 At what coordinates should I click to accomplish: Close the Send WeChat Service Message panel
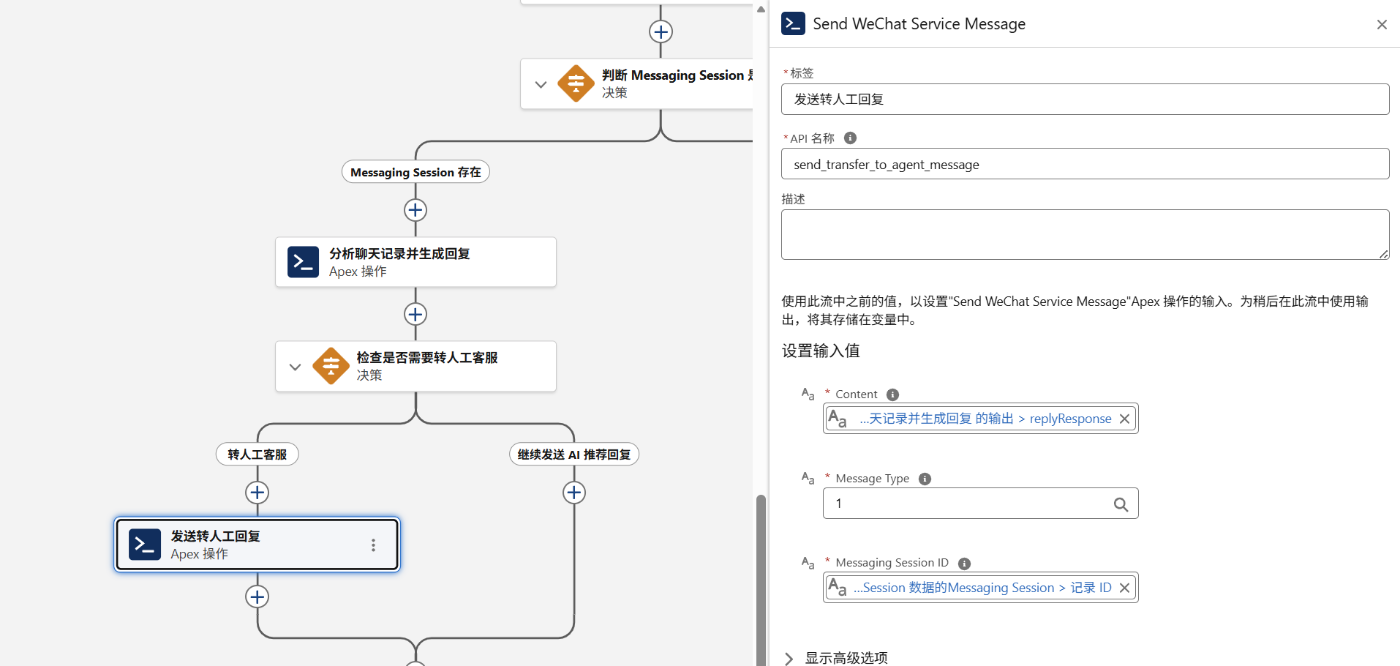1381,24
